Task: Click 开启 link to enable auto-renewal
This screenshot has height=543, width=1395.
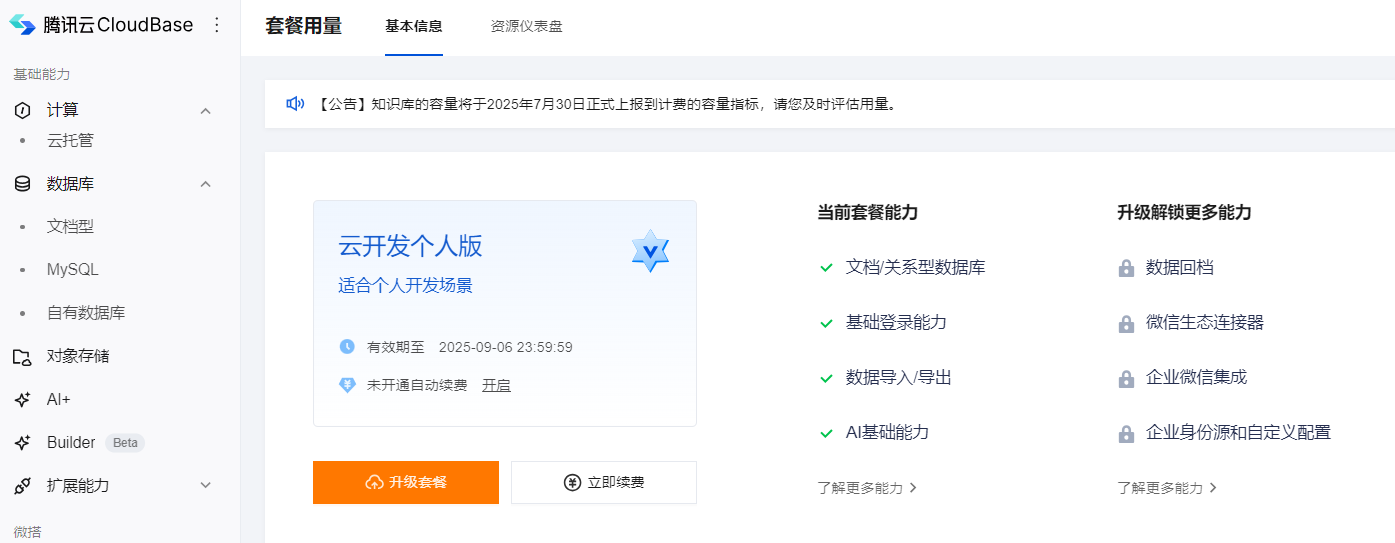Action: pyautogui.click(x=496, y=385)
